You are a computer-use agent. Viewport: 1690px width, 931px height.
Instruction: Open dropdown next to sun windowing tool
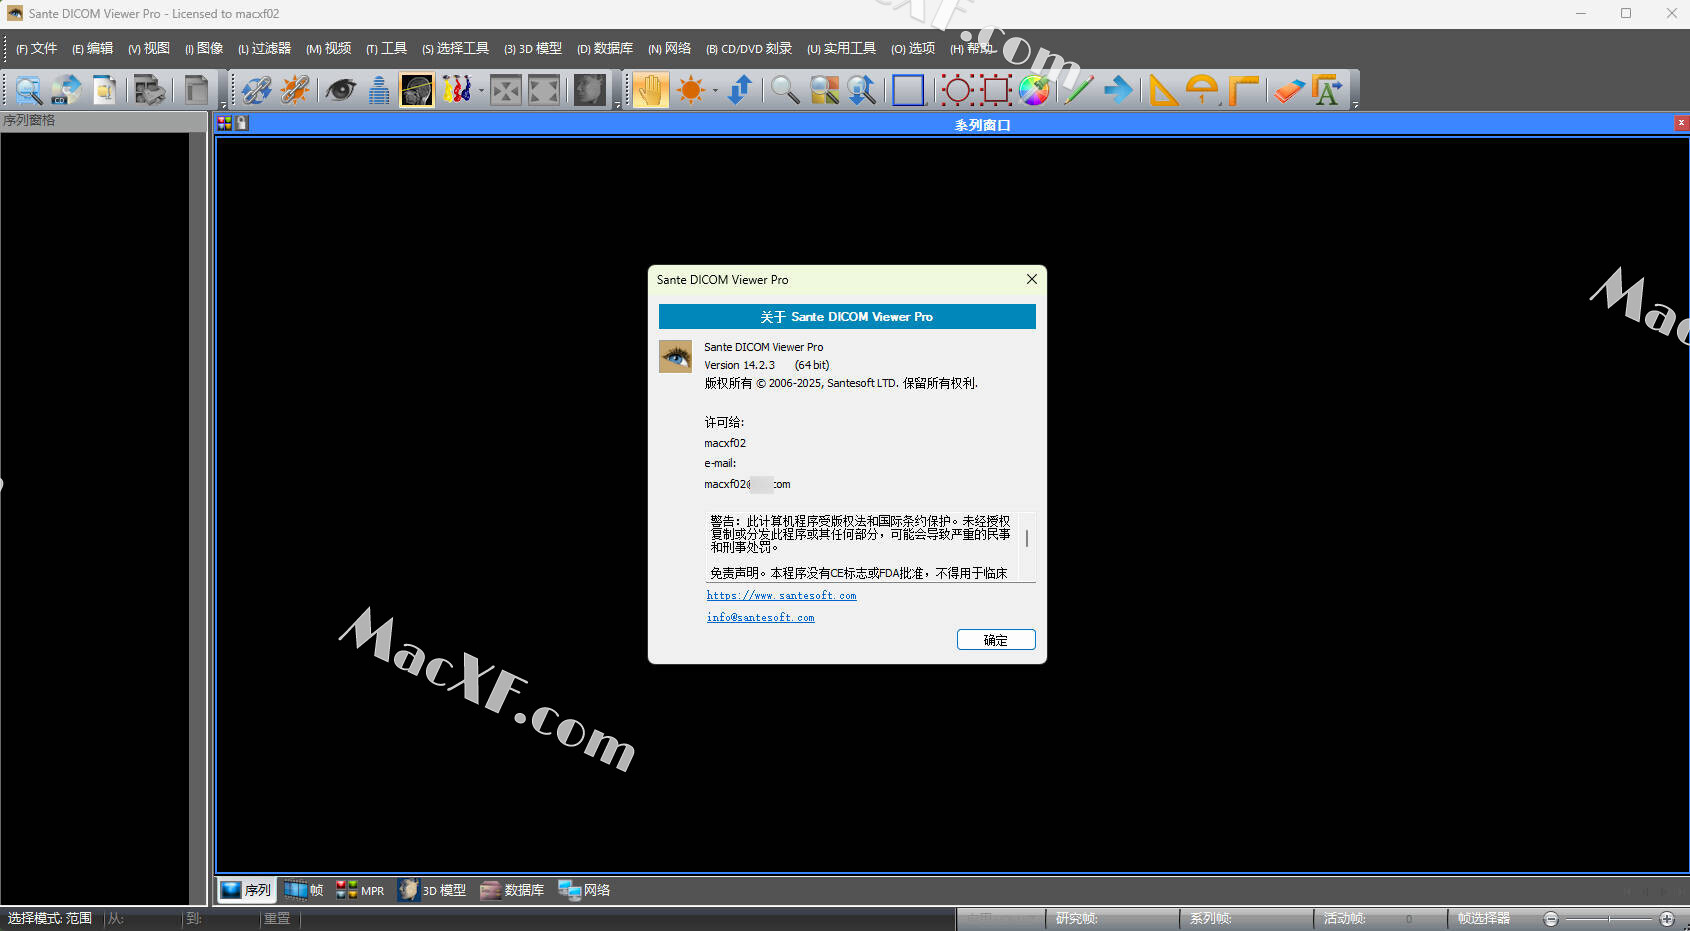click(x=715, y=91)
